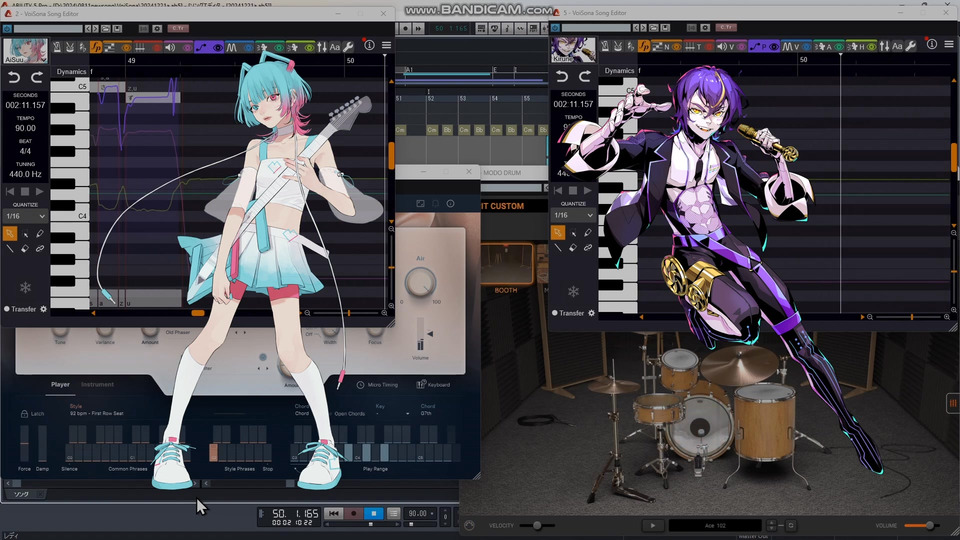Click snowflake freeze icon in AiSuu editor

[25, 288]
